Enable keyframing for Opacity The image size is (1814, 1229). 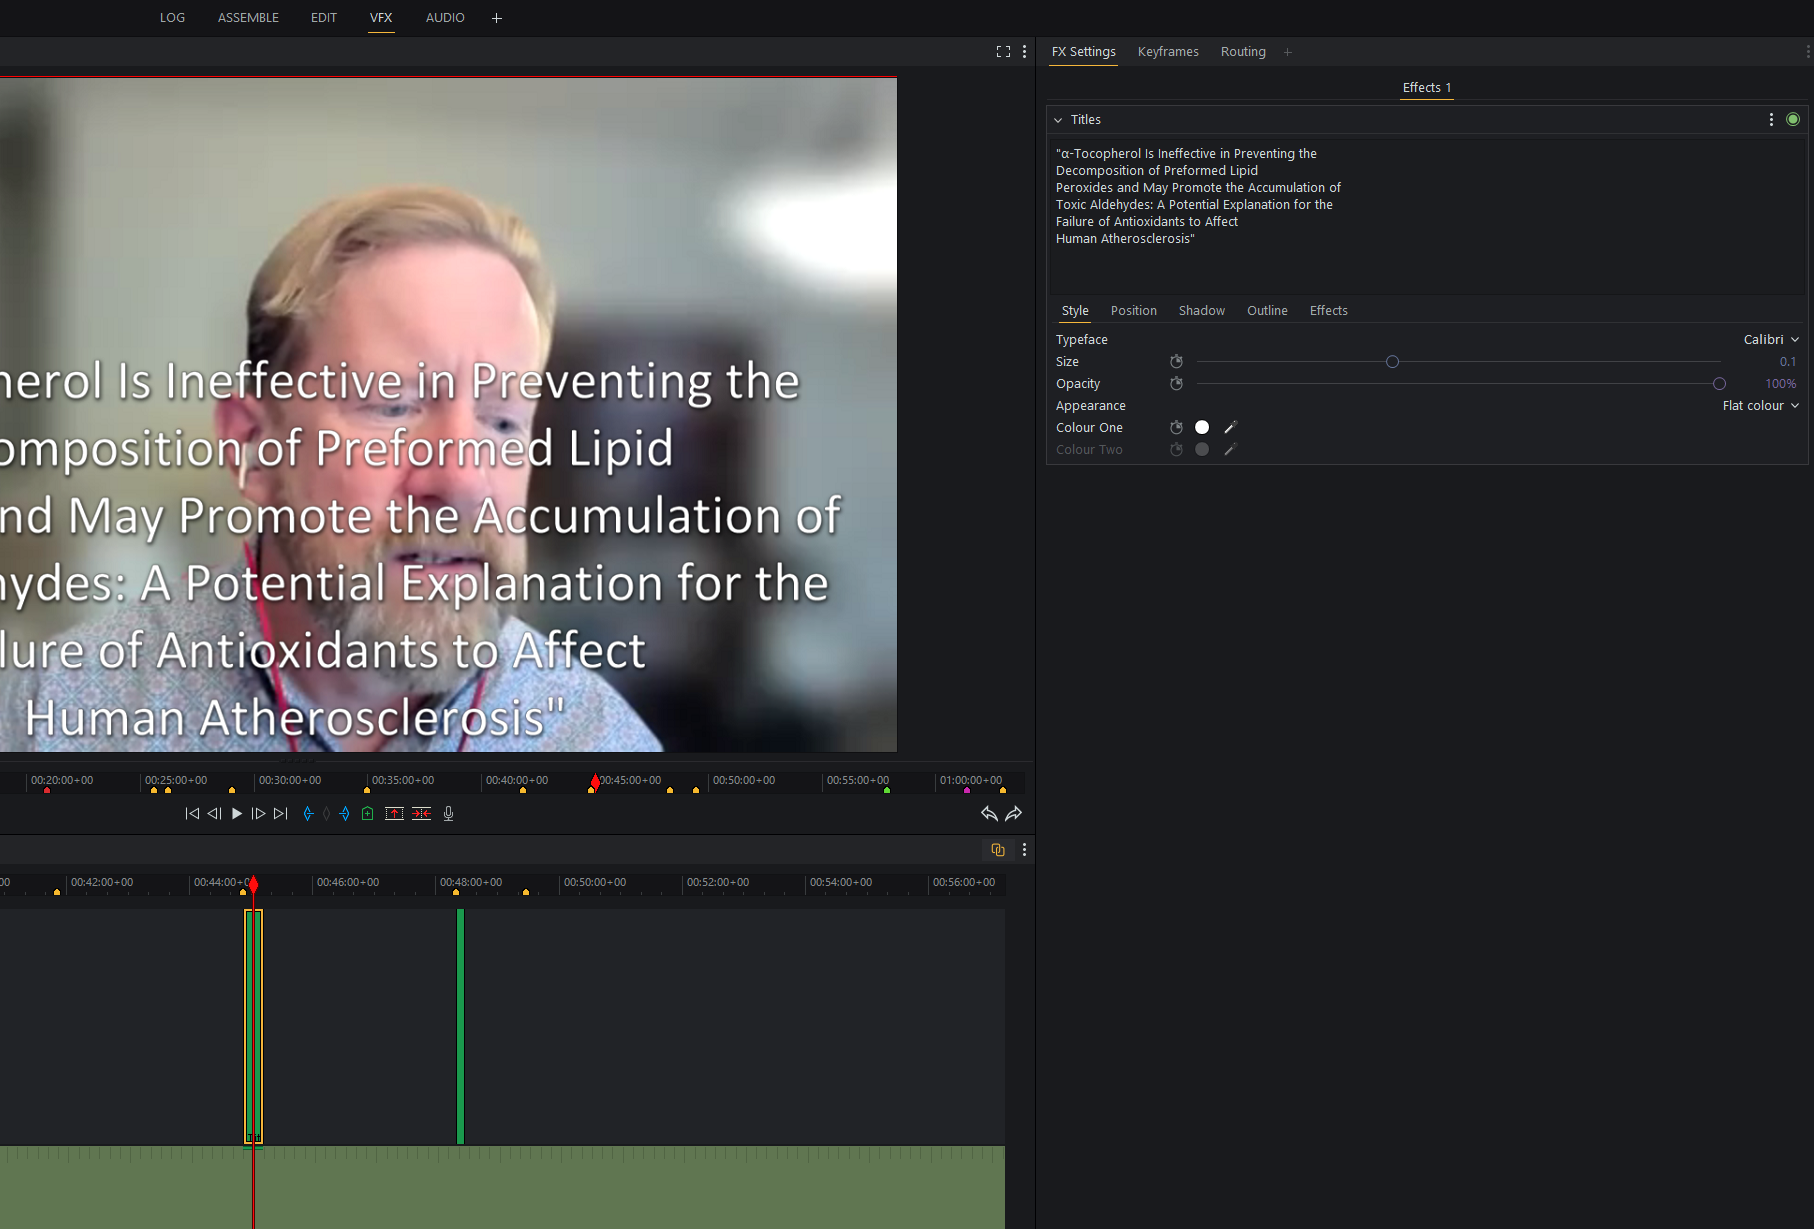pyautogui.click(x=1177, y=384)
